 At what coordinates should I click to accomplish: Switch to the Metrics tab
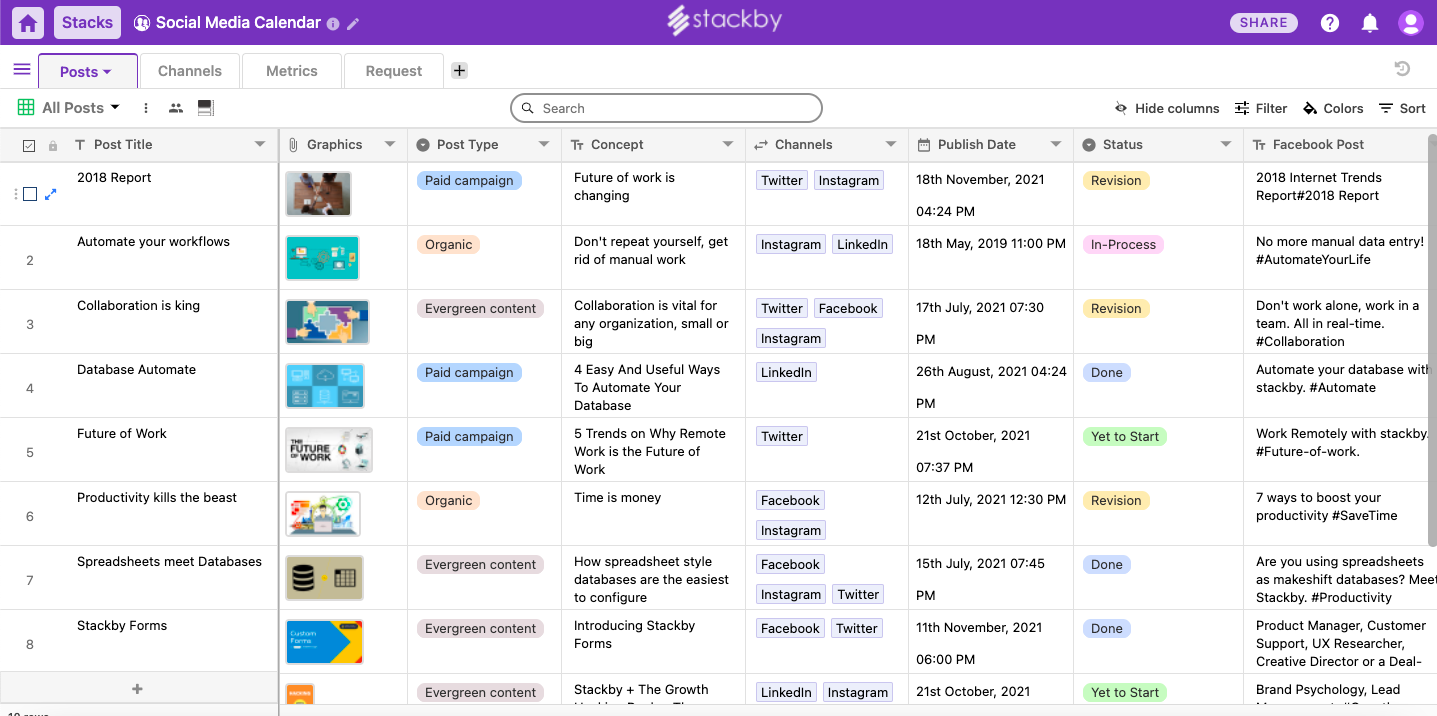click(292, 71)
